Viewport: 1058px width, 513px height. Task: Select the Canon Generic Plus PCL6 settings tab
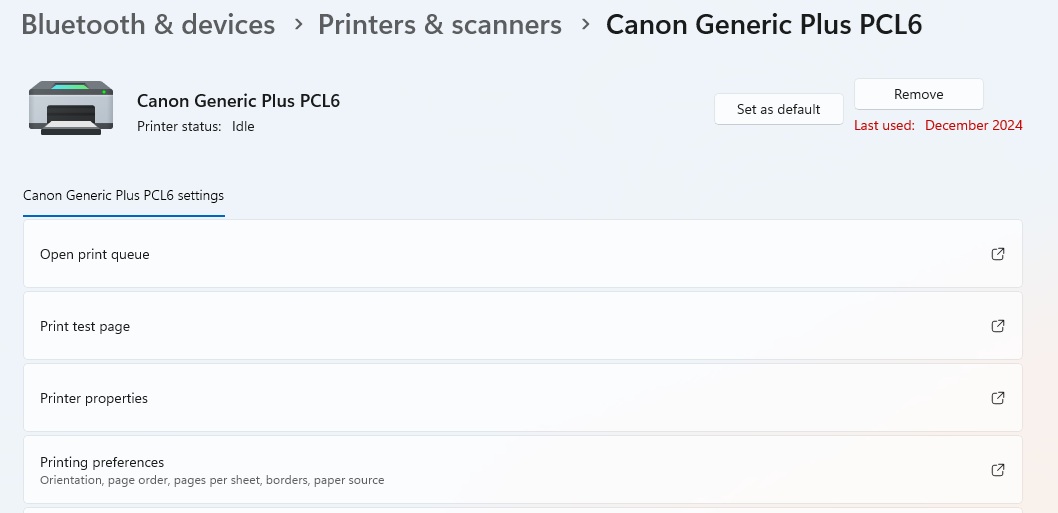click(x=123, y=195)
